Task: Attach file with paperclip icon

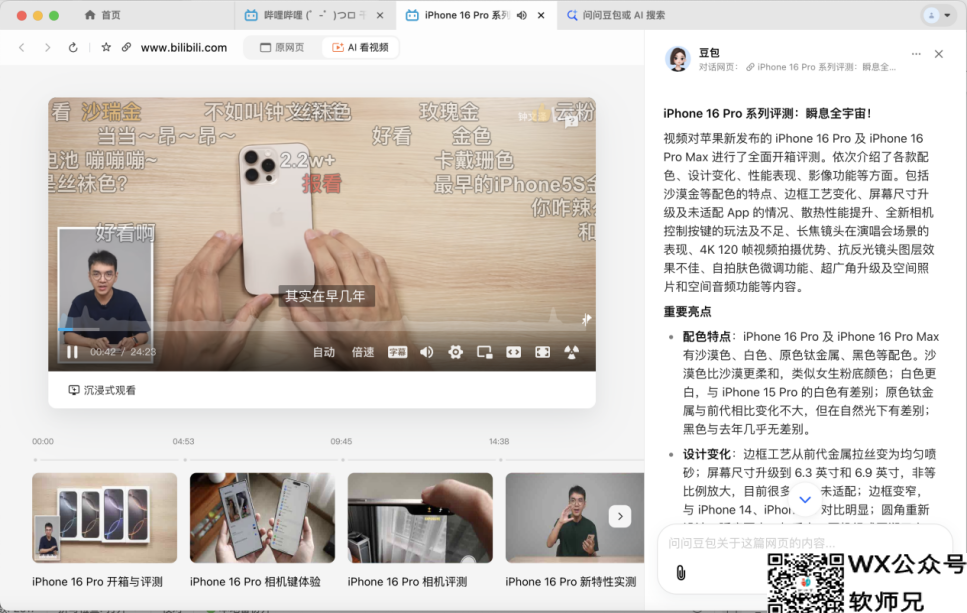Action: pos(680,573)
